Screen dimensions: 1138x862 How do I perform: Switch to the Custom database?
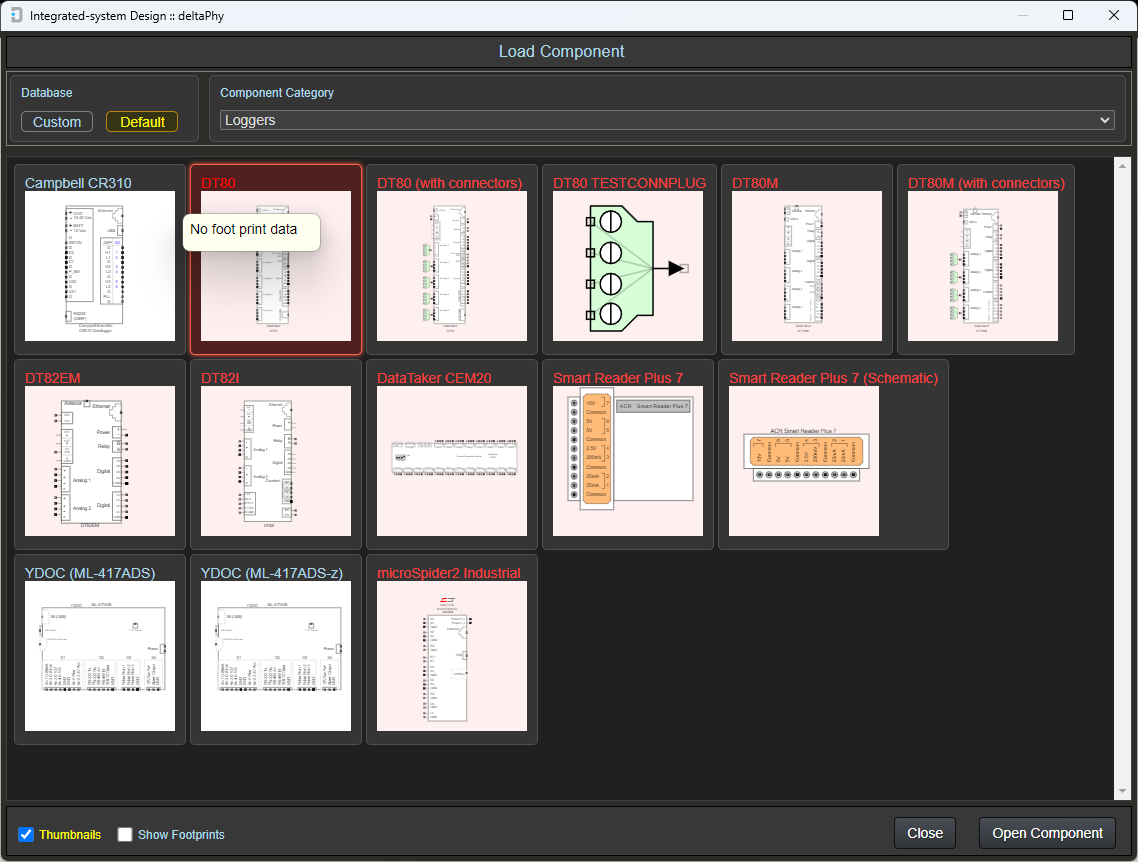coord(56,121)
